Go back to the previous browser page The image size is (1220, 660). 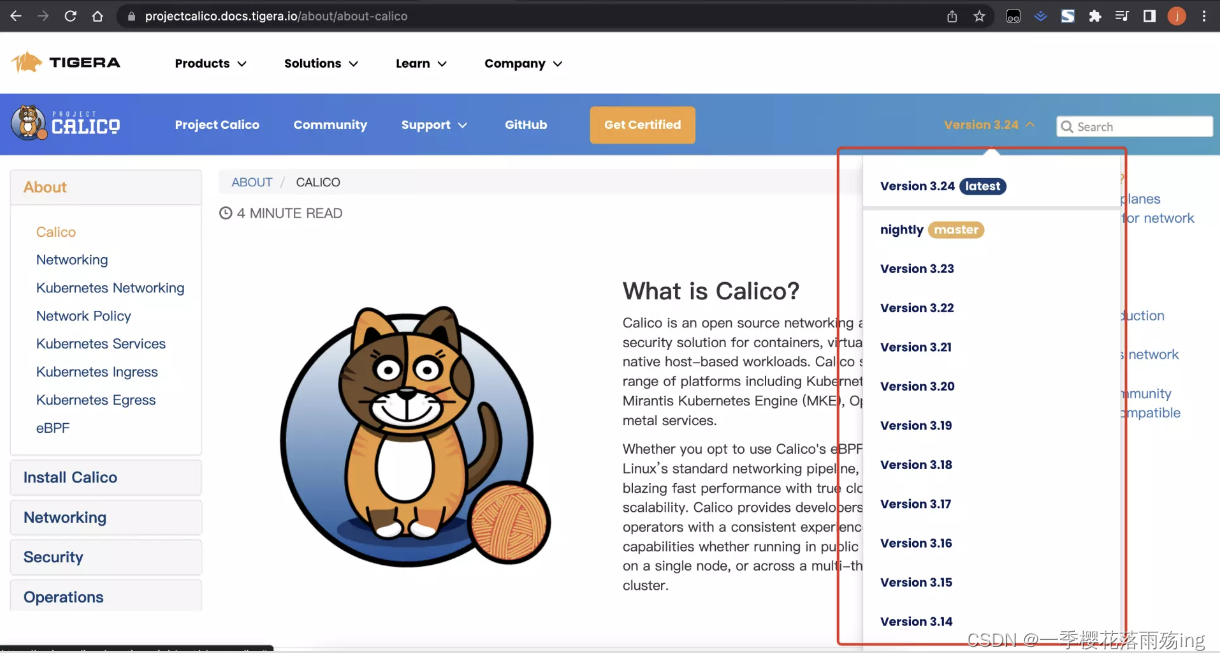tap(15, 16)
